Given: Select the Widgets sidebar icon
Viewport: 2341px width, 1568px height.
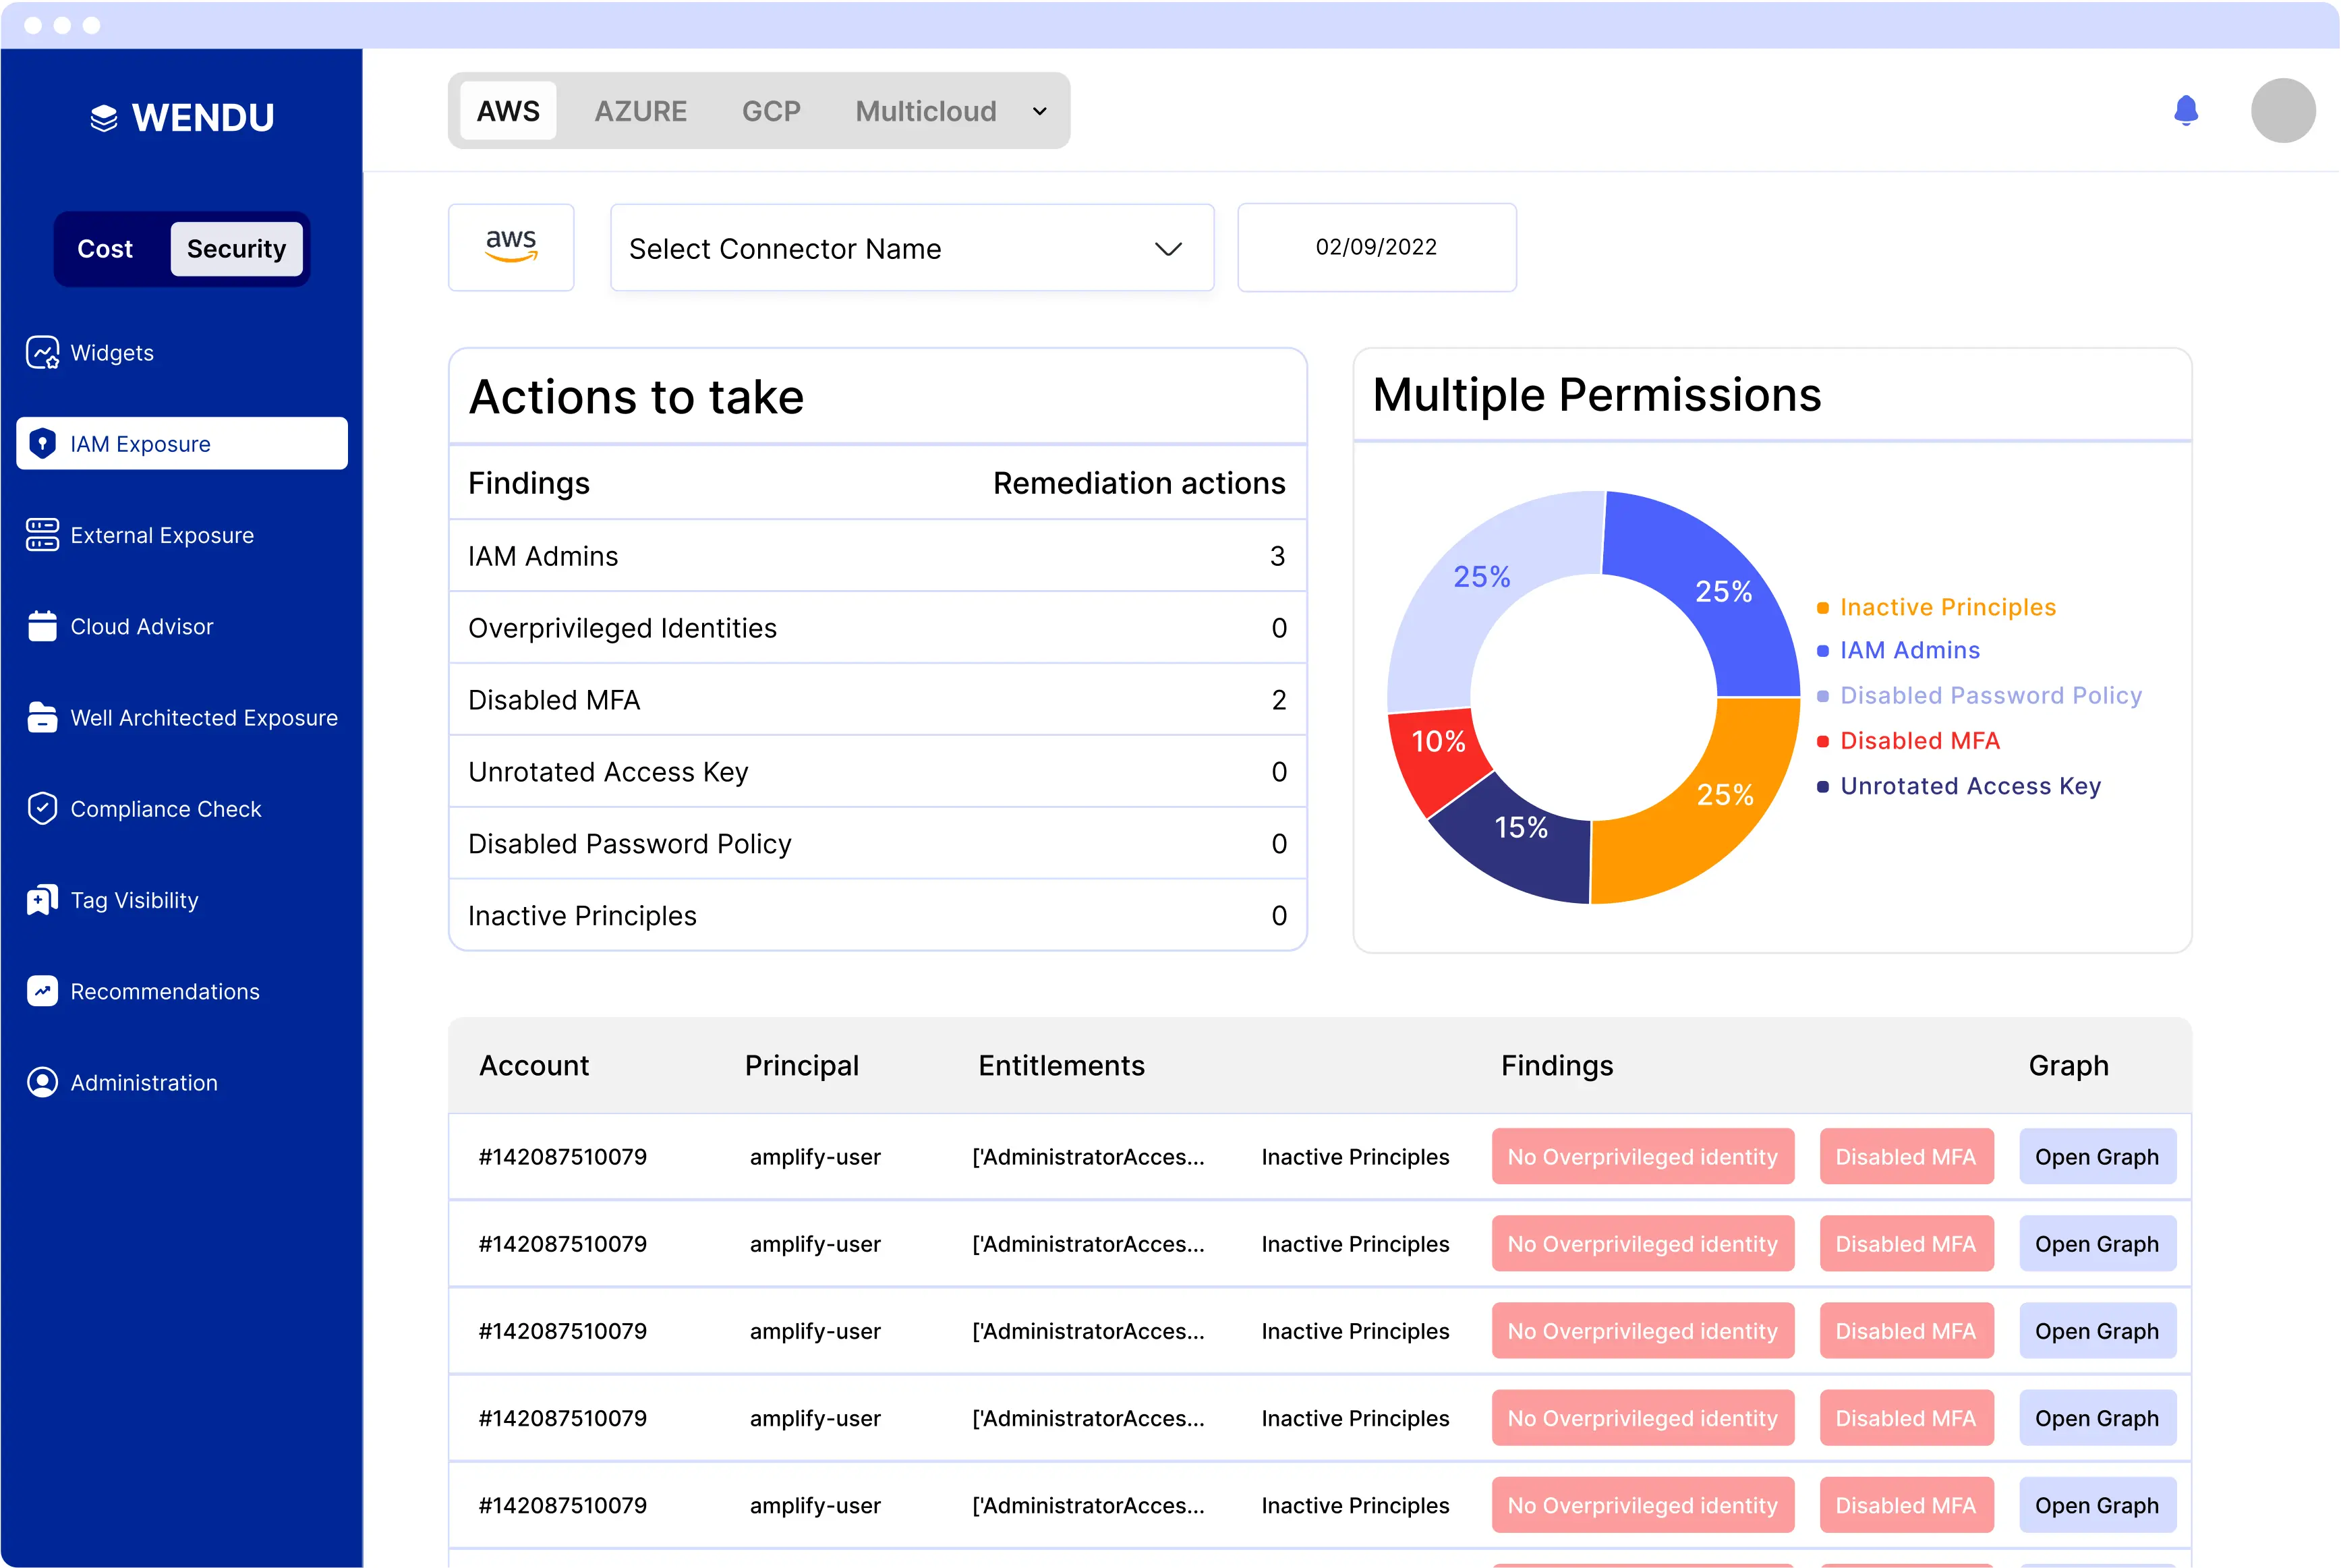Looking at the screenshot, I should pos(42,352).
